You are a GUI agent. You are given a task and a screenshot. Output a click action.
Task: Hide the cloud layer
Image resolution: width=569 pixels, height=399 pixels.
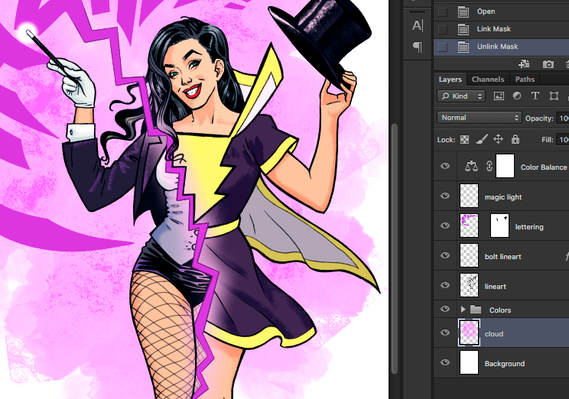pyautogui.click(x=445, y=333)
